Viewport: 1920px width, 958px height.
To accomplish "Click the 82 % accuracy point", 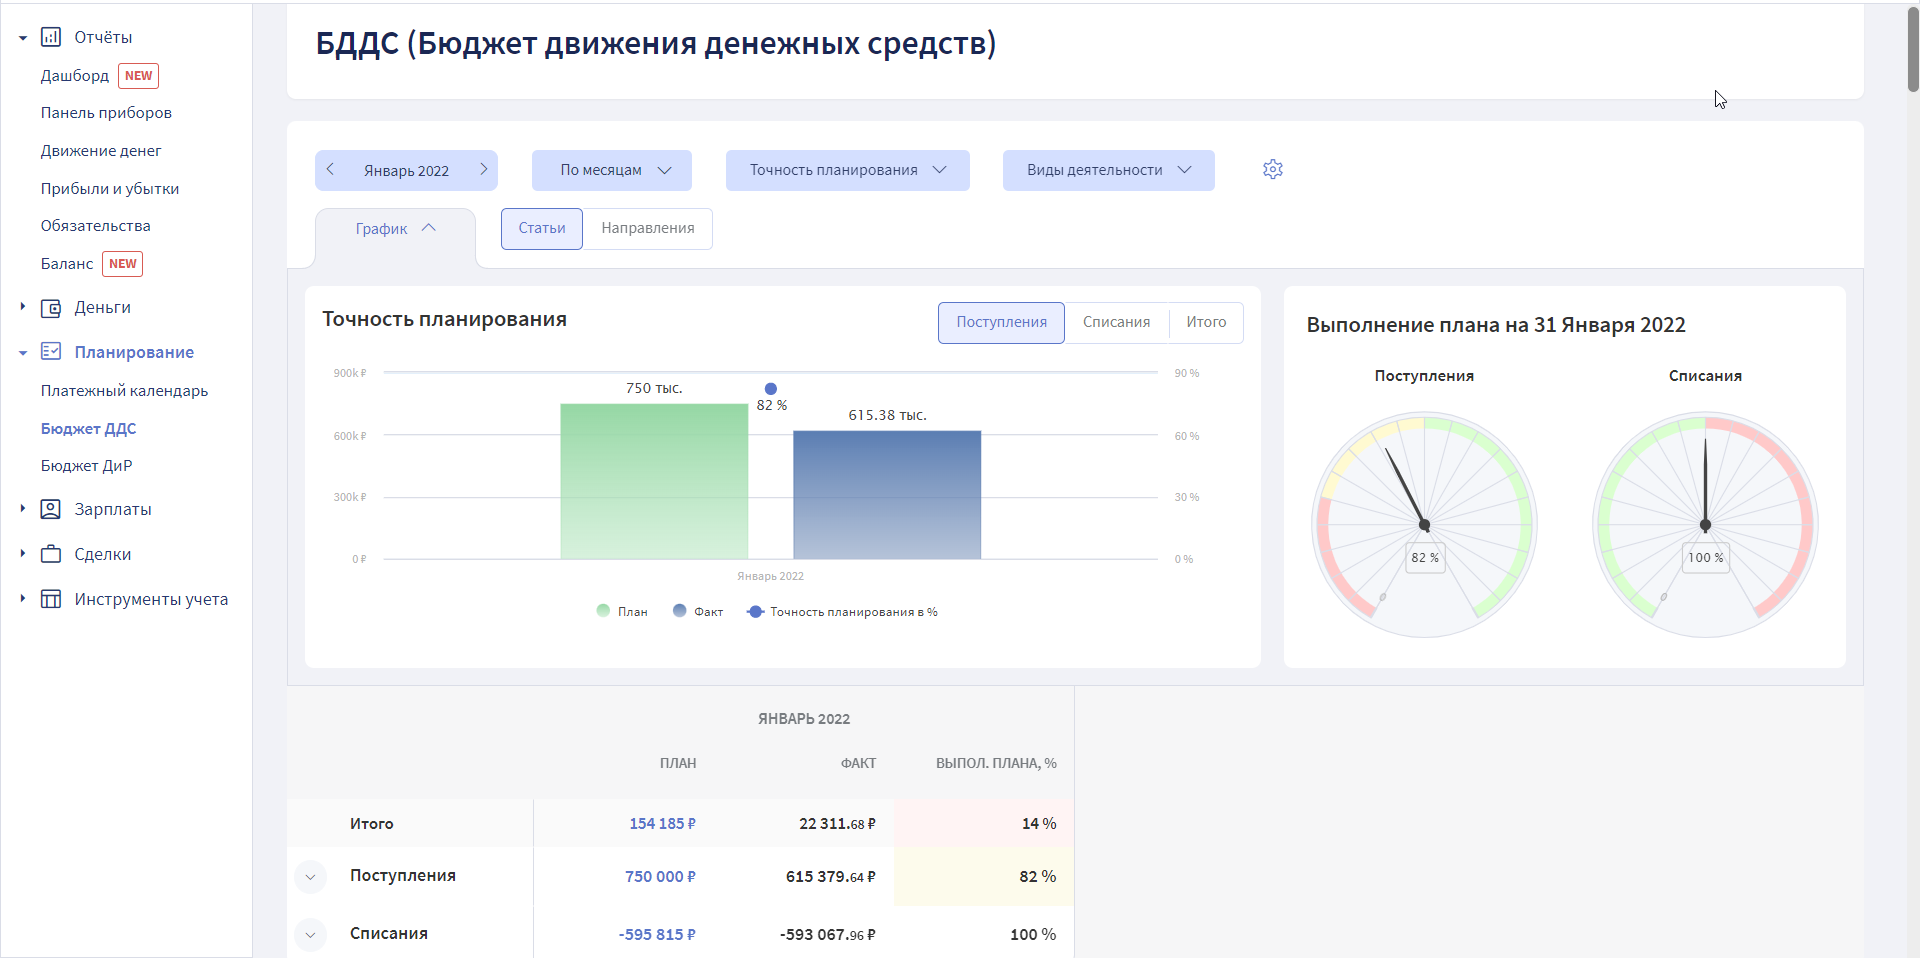I will click(x=770, y=389).
